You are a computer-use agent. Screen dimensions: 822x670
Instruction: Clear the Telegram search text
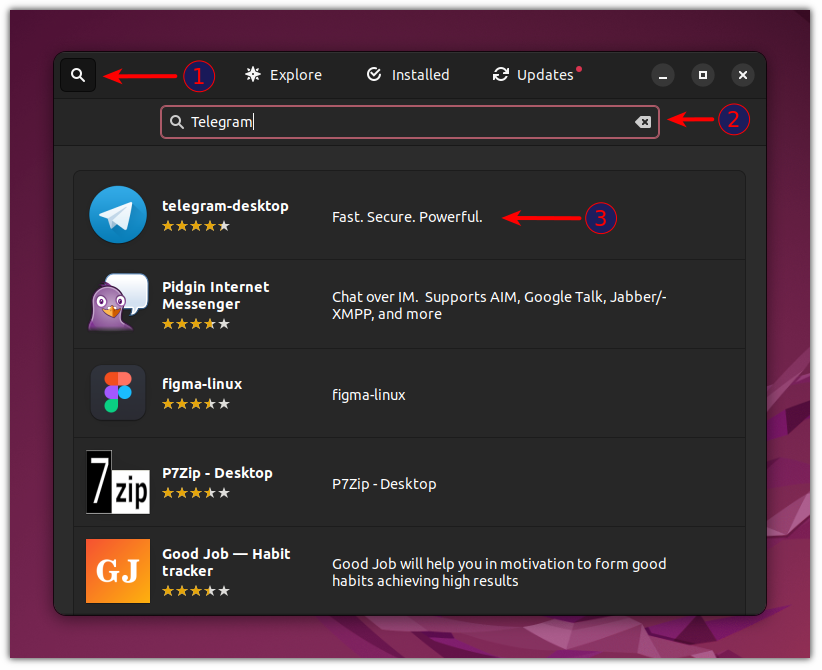(x=643, y=122)
